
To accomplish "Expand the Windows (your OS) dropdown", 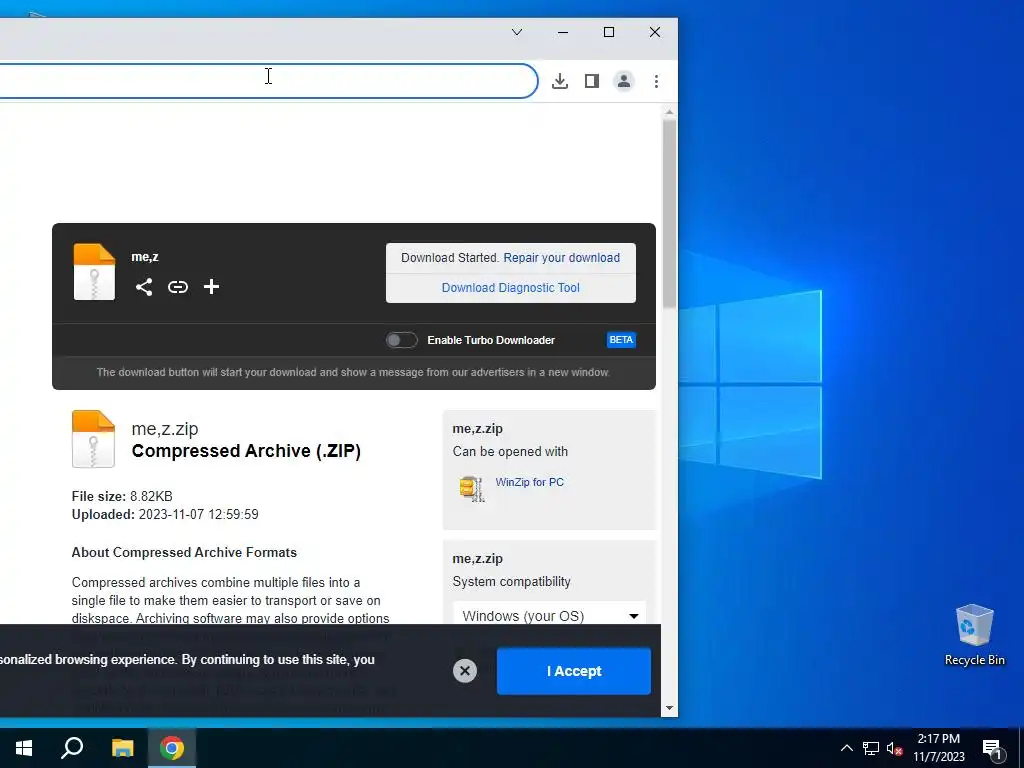I will coord(549,615).
